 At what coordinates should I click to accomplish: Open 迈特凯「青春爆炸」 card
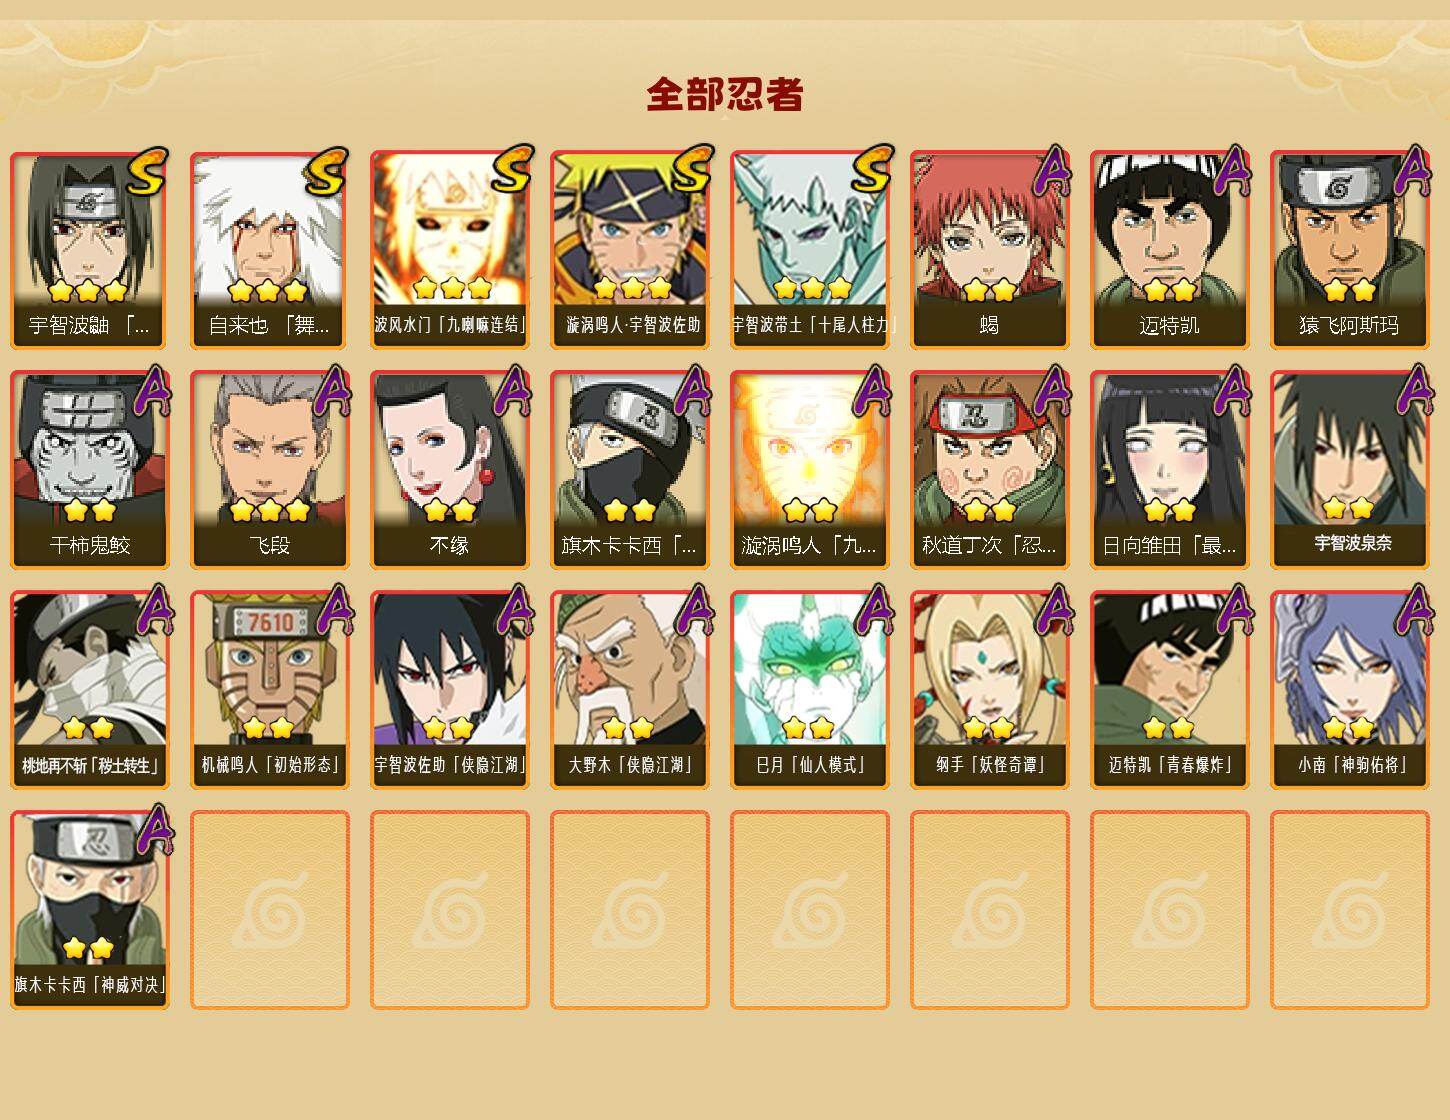click(1169, 690)
